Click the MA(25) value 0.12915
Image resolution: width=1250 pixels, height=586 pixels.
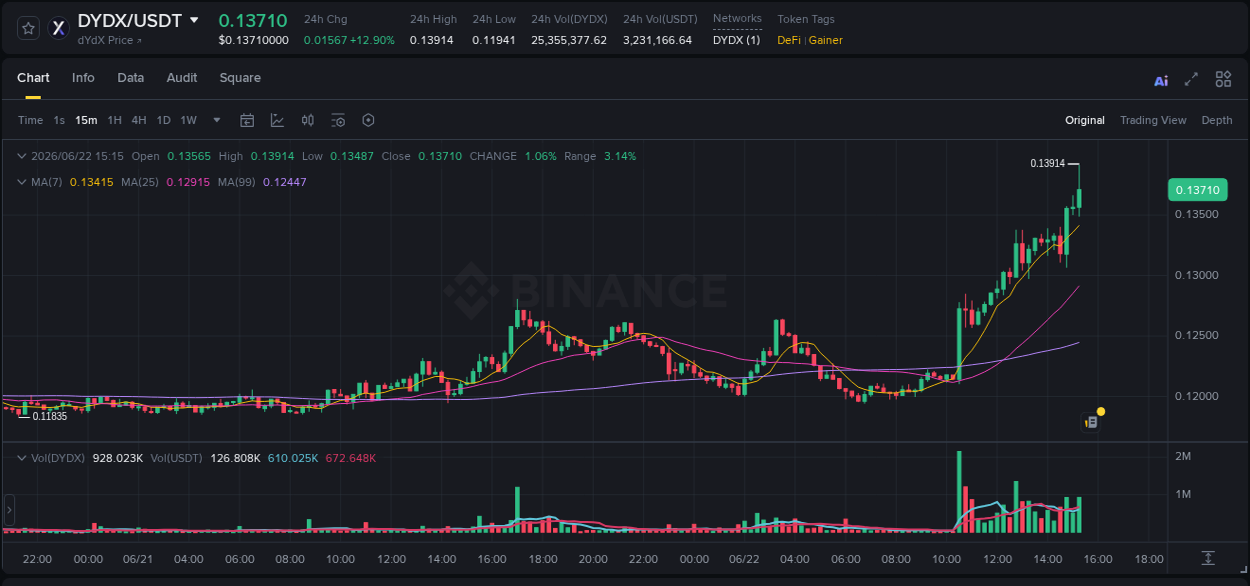click(188, 182)
